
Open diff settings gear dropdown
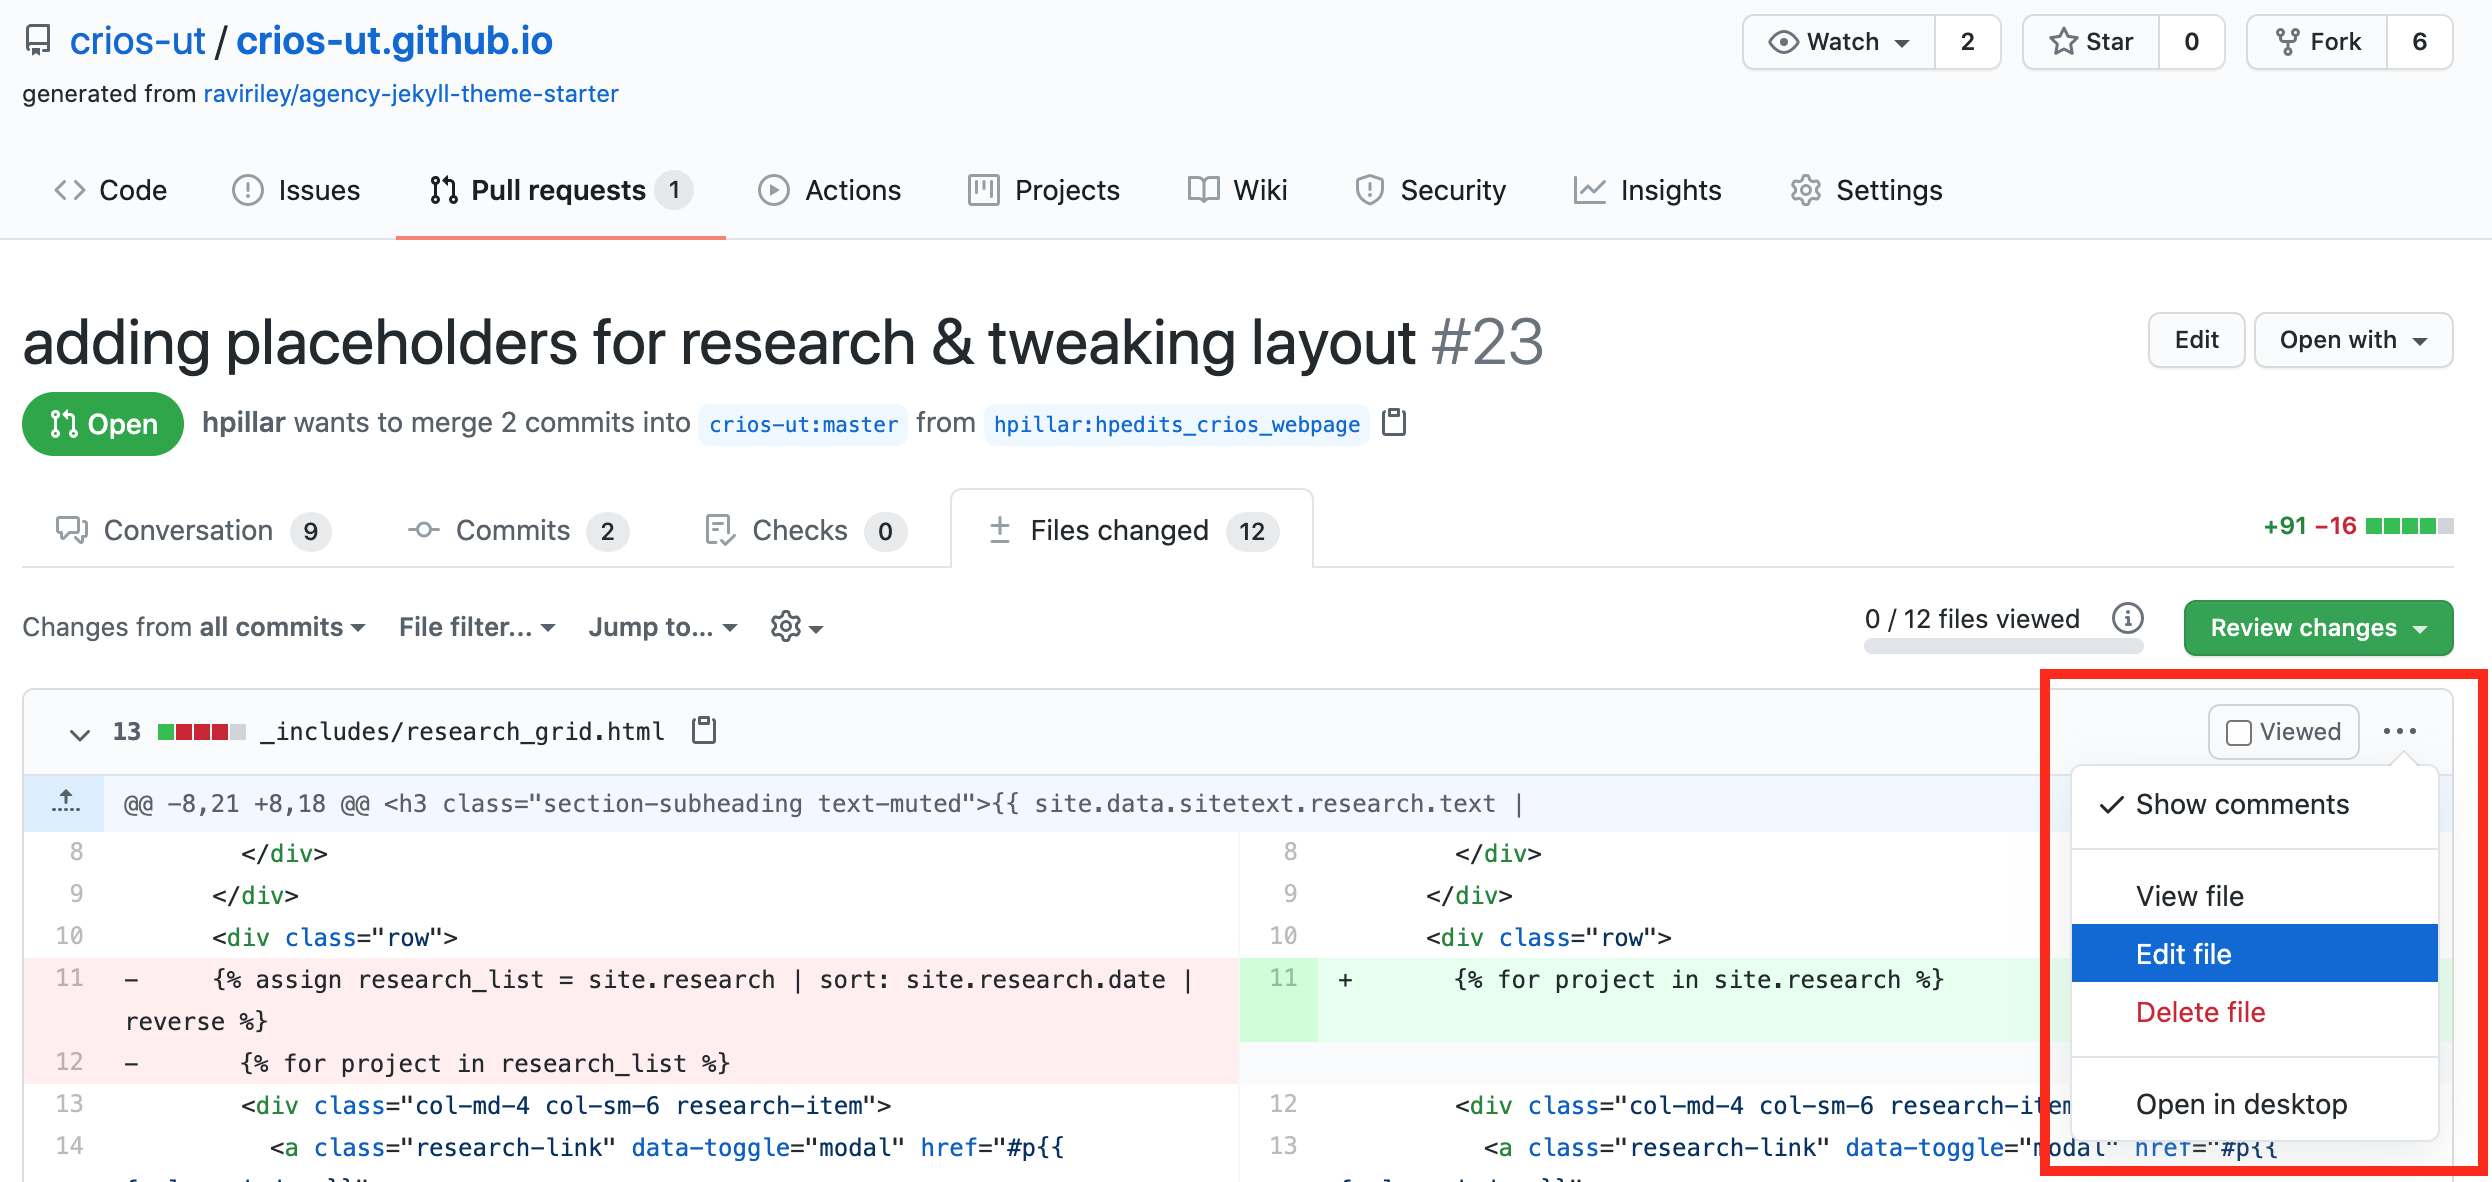(x=796, y=627)
